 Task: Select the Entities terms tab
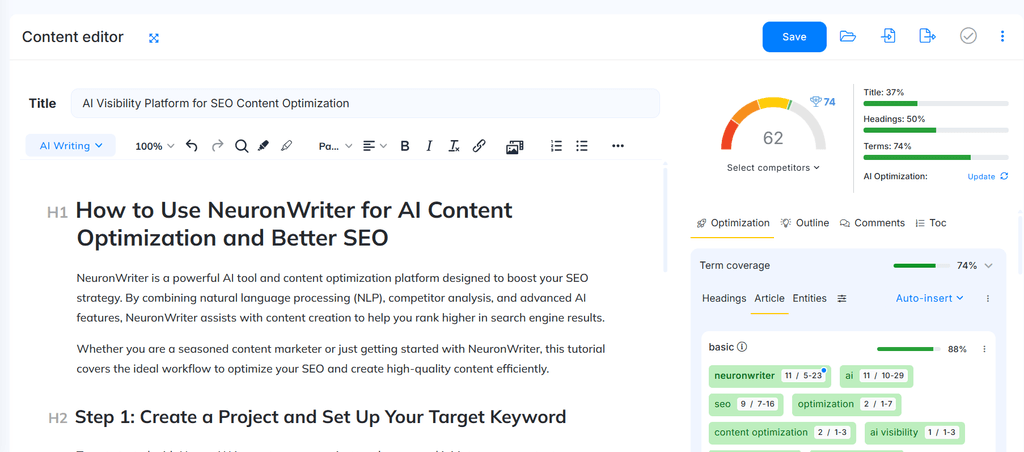pos(809,299)
